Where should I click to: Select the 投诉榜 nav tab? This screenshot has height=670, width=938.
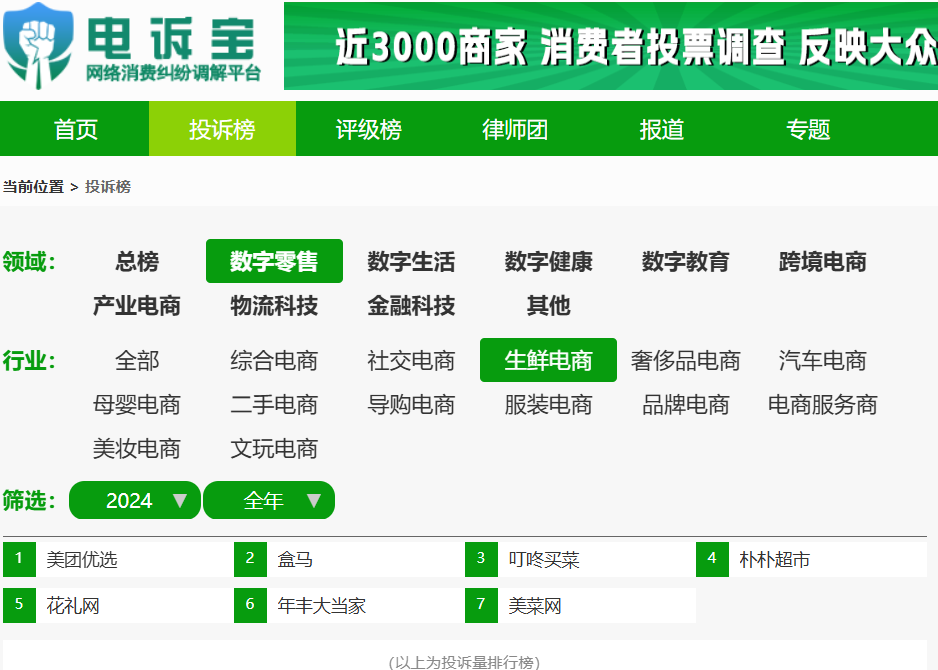[223, 129]
